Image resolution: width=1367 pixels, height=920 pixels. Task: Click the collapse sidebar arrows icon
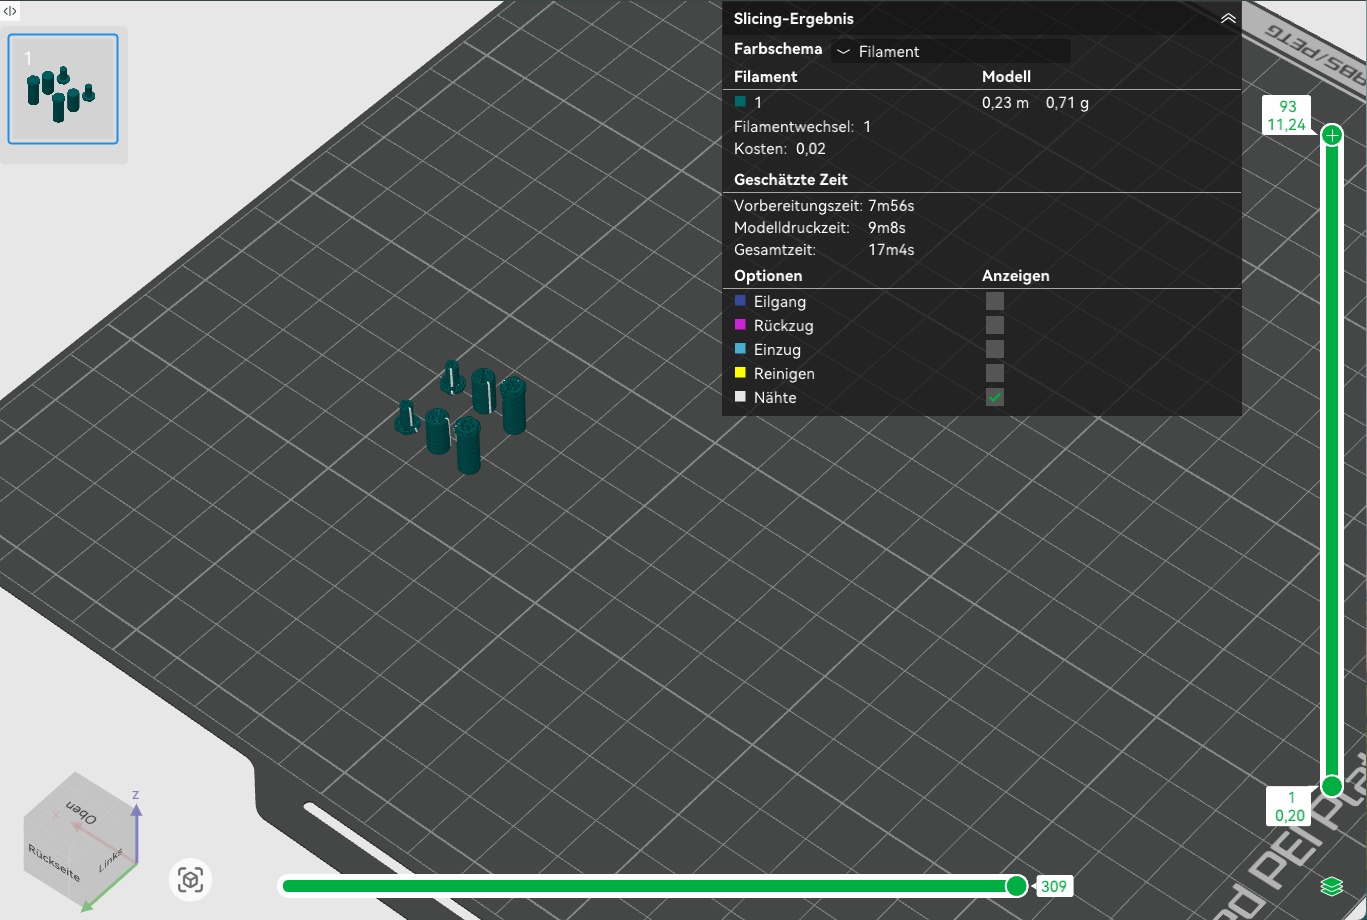(10, 10)
